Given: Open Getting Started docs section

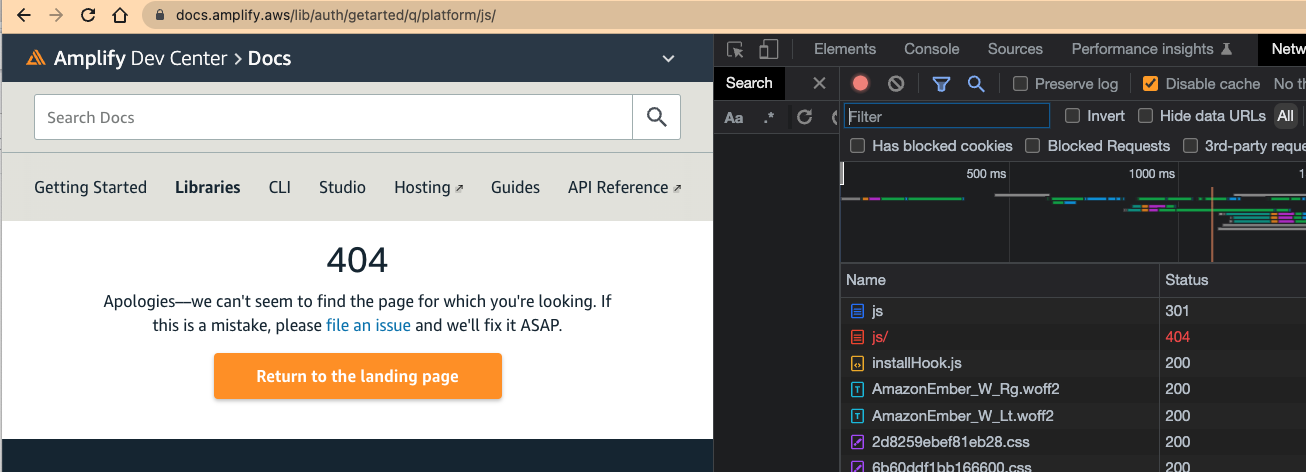Looking at the screenshot, I should [90, 187].
